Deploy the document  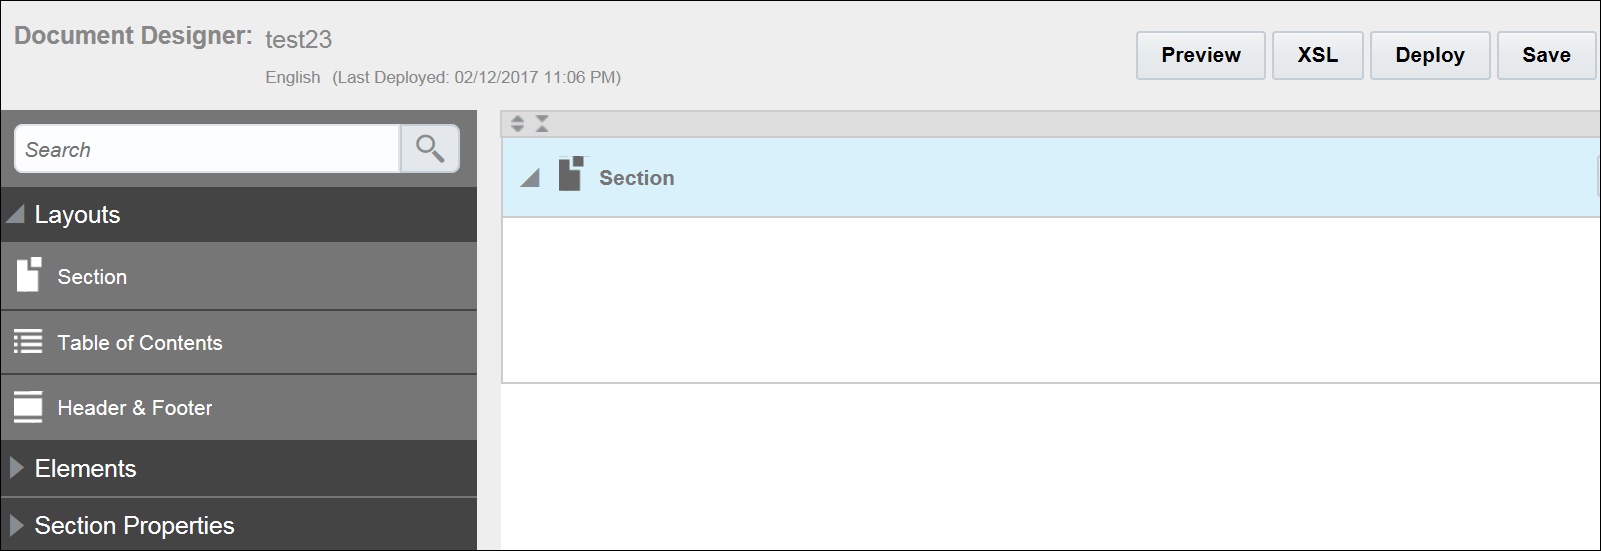click(x=1429, y=55)
